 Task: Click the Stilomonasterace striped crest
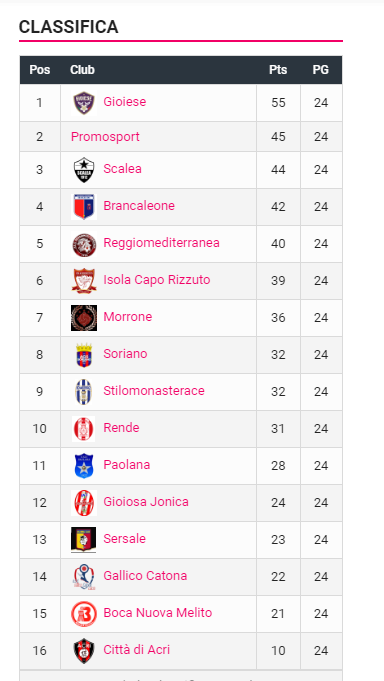84,392
